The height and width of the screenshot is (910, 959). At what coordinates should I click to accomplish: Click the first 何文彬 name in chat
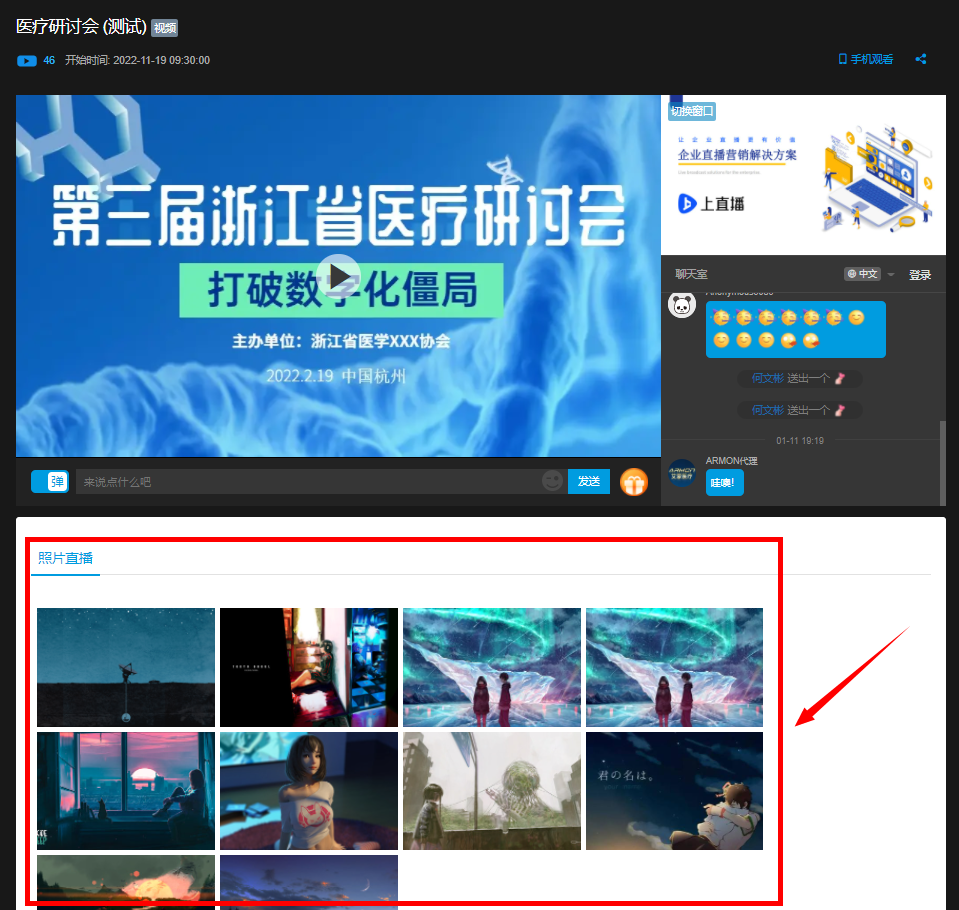click(767, 379)
